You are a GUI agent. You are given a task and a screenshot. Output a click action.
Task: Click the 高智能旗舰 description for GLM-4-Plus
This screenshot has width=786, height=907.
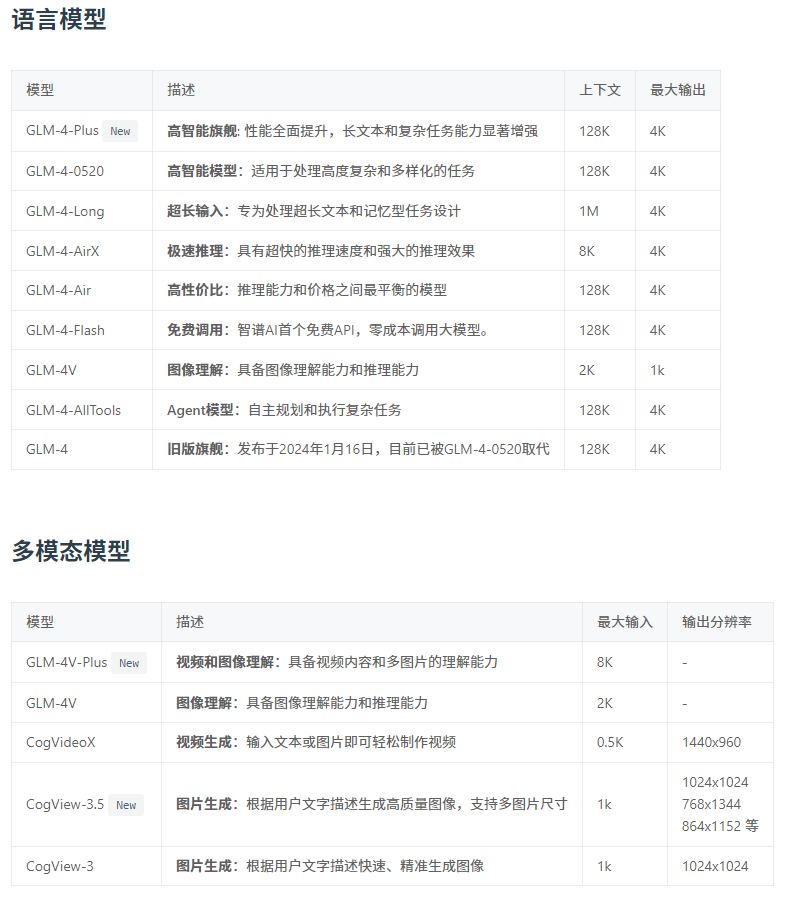tap(352, 131)
